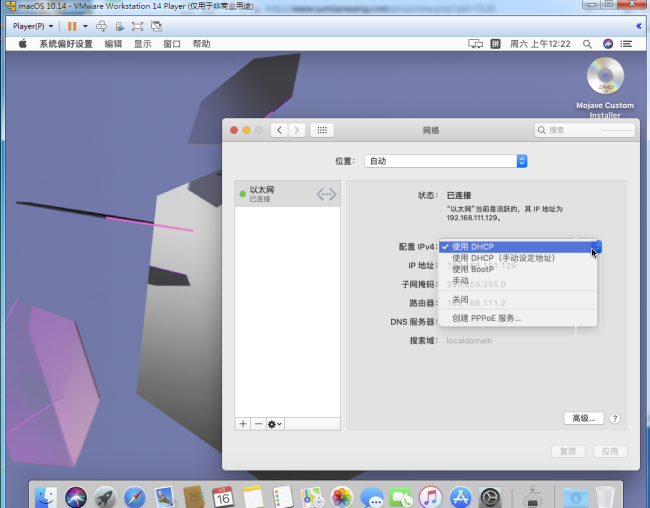
Task: Open Contacts book icon in Dock
Action: [194, 497]
